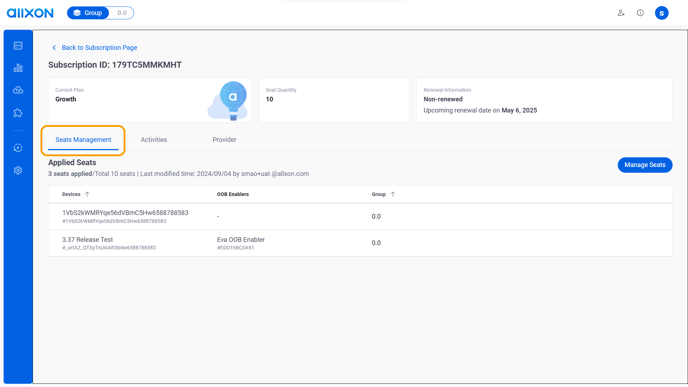The image size is (688, 387).
Task: Select the 3.37 Release Test device row
Action: pyautogui.click(x=360, y=243)
